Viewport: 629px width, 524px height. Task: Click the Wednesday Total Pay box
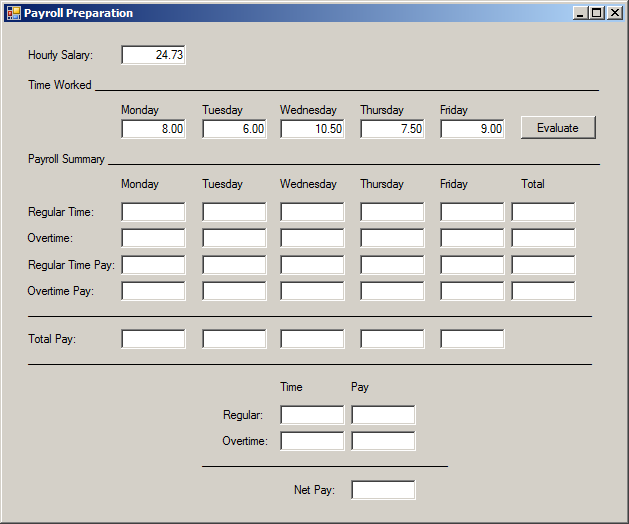(x=312, y=339)
